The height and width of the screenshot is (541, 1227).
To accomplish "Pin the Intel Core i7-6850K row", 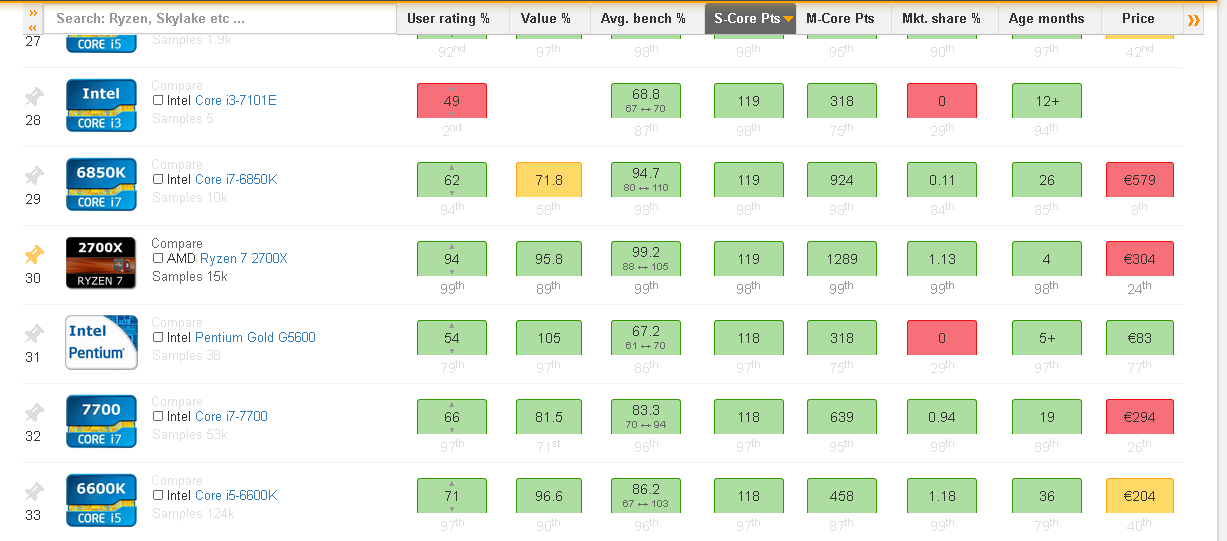I will 34,176.
